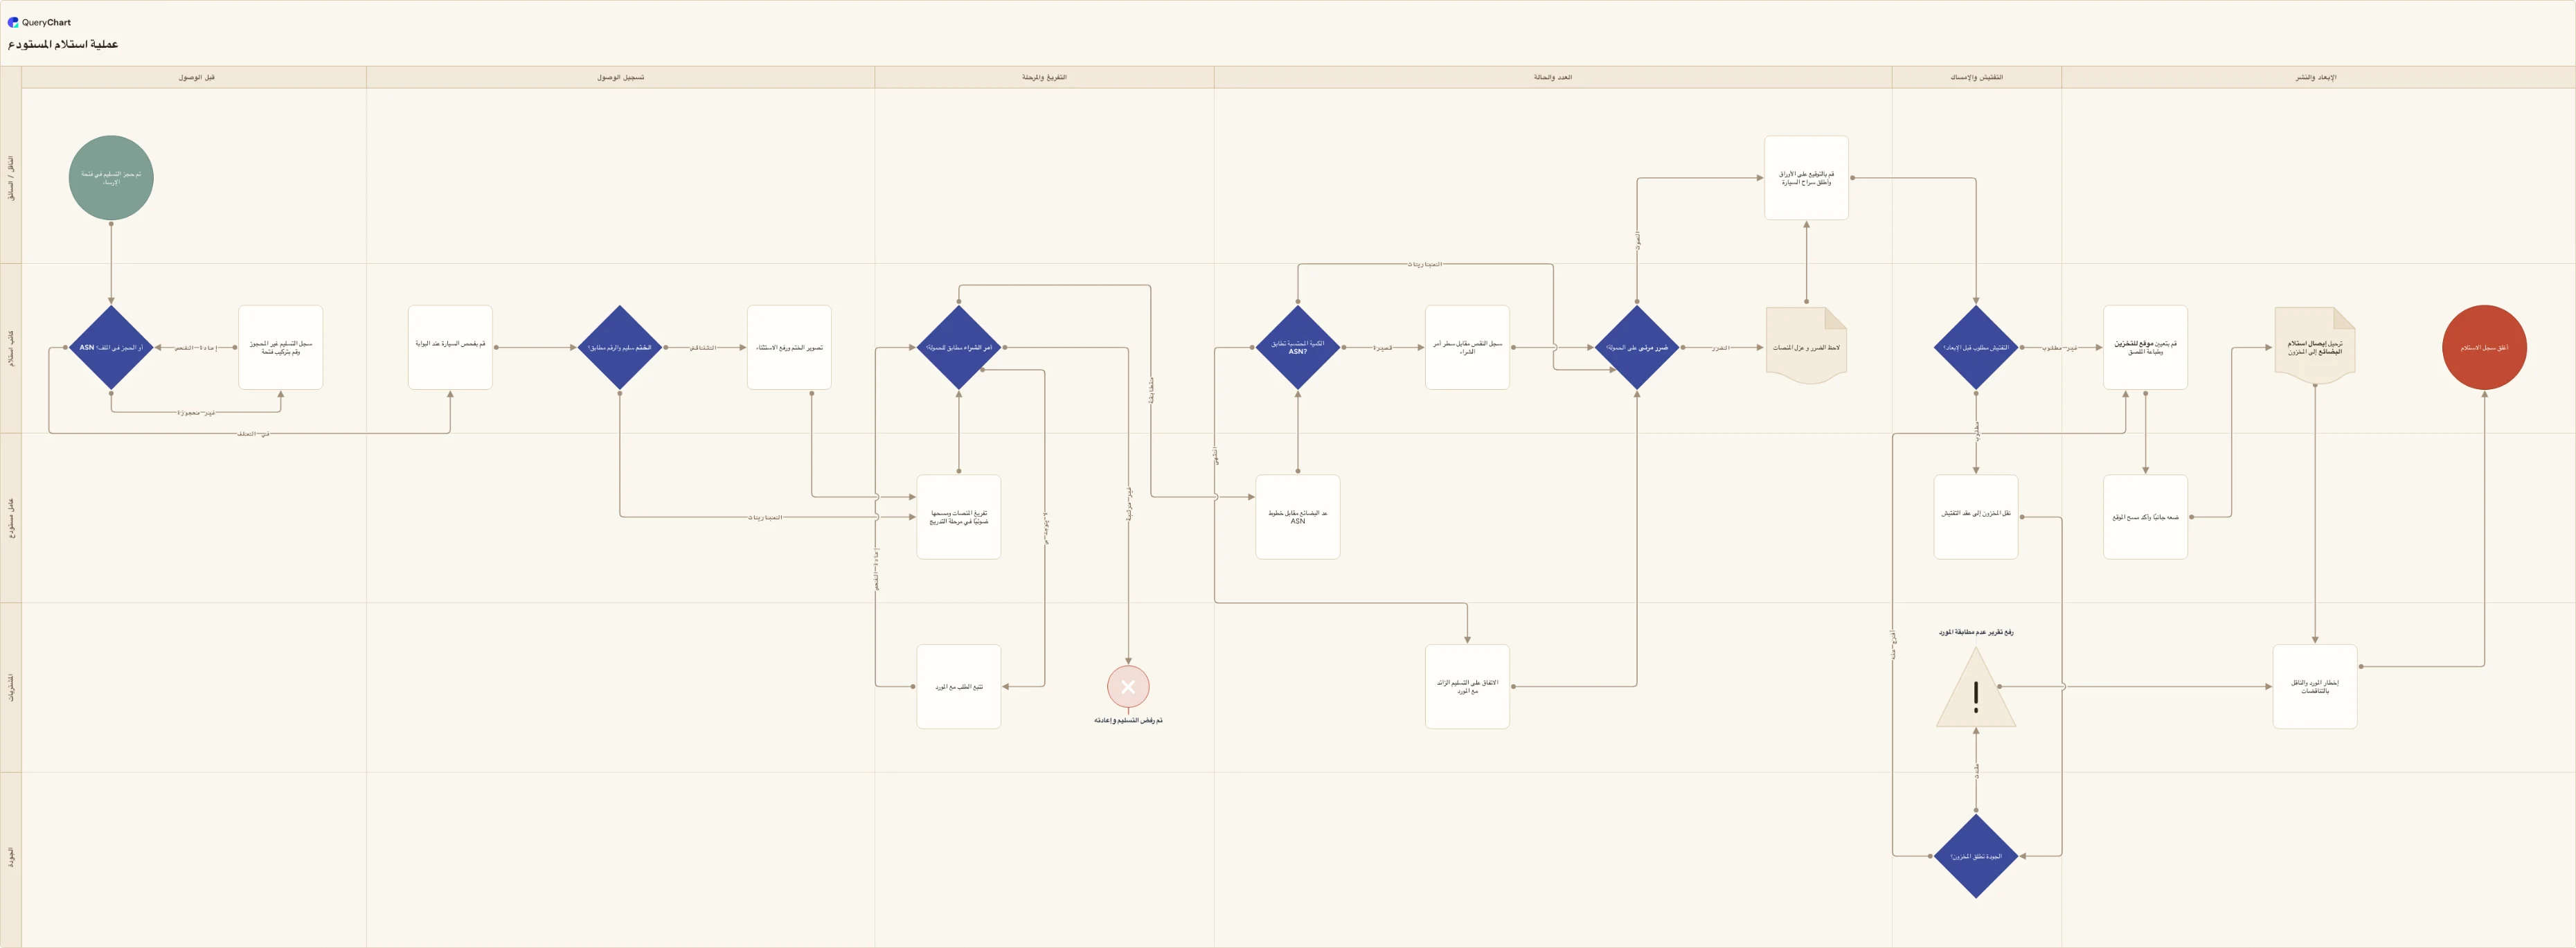The width and height of the screenshot is (2576, 948).
Task: Select the green start circle node
Action: [111, 178]
